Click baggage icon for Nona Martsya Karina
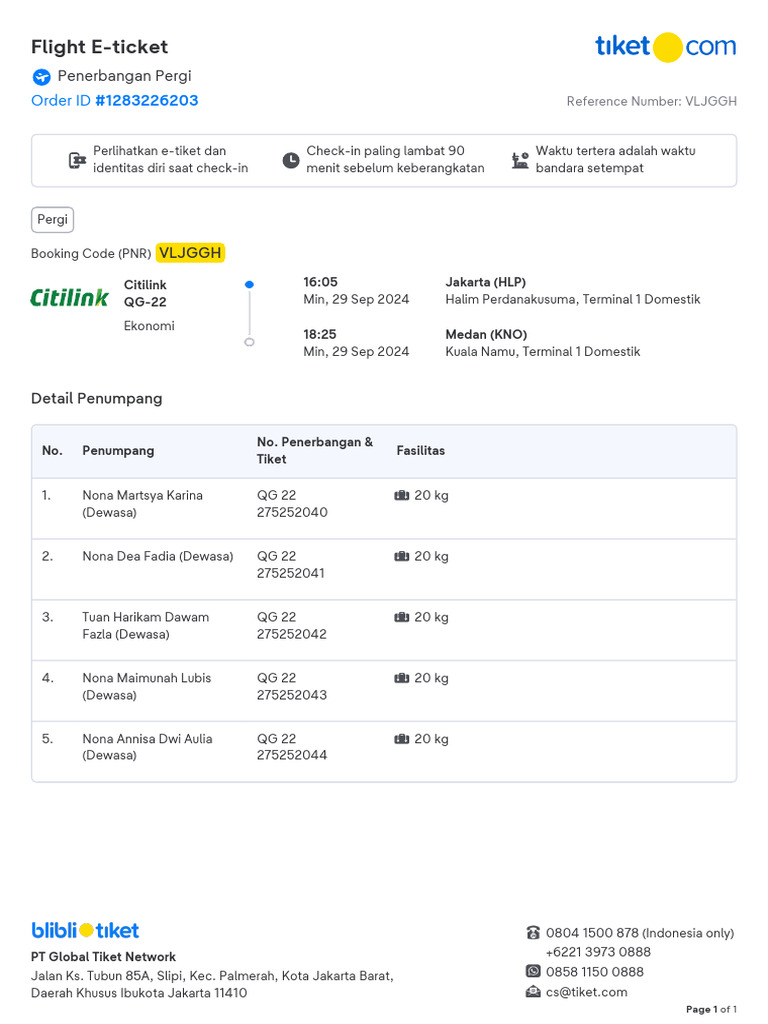Viewport: 768px width, 1024px height. 402,495
